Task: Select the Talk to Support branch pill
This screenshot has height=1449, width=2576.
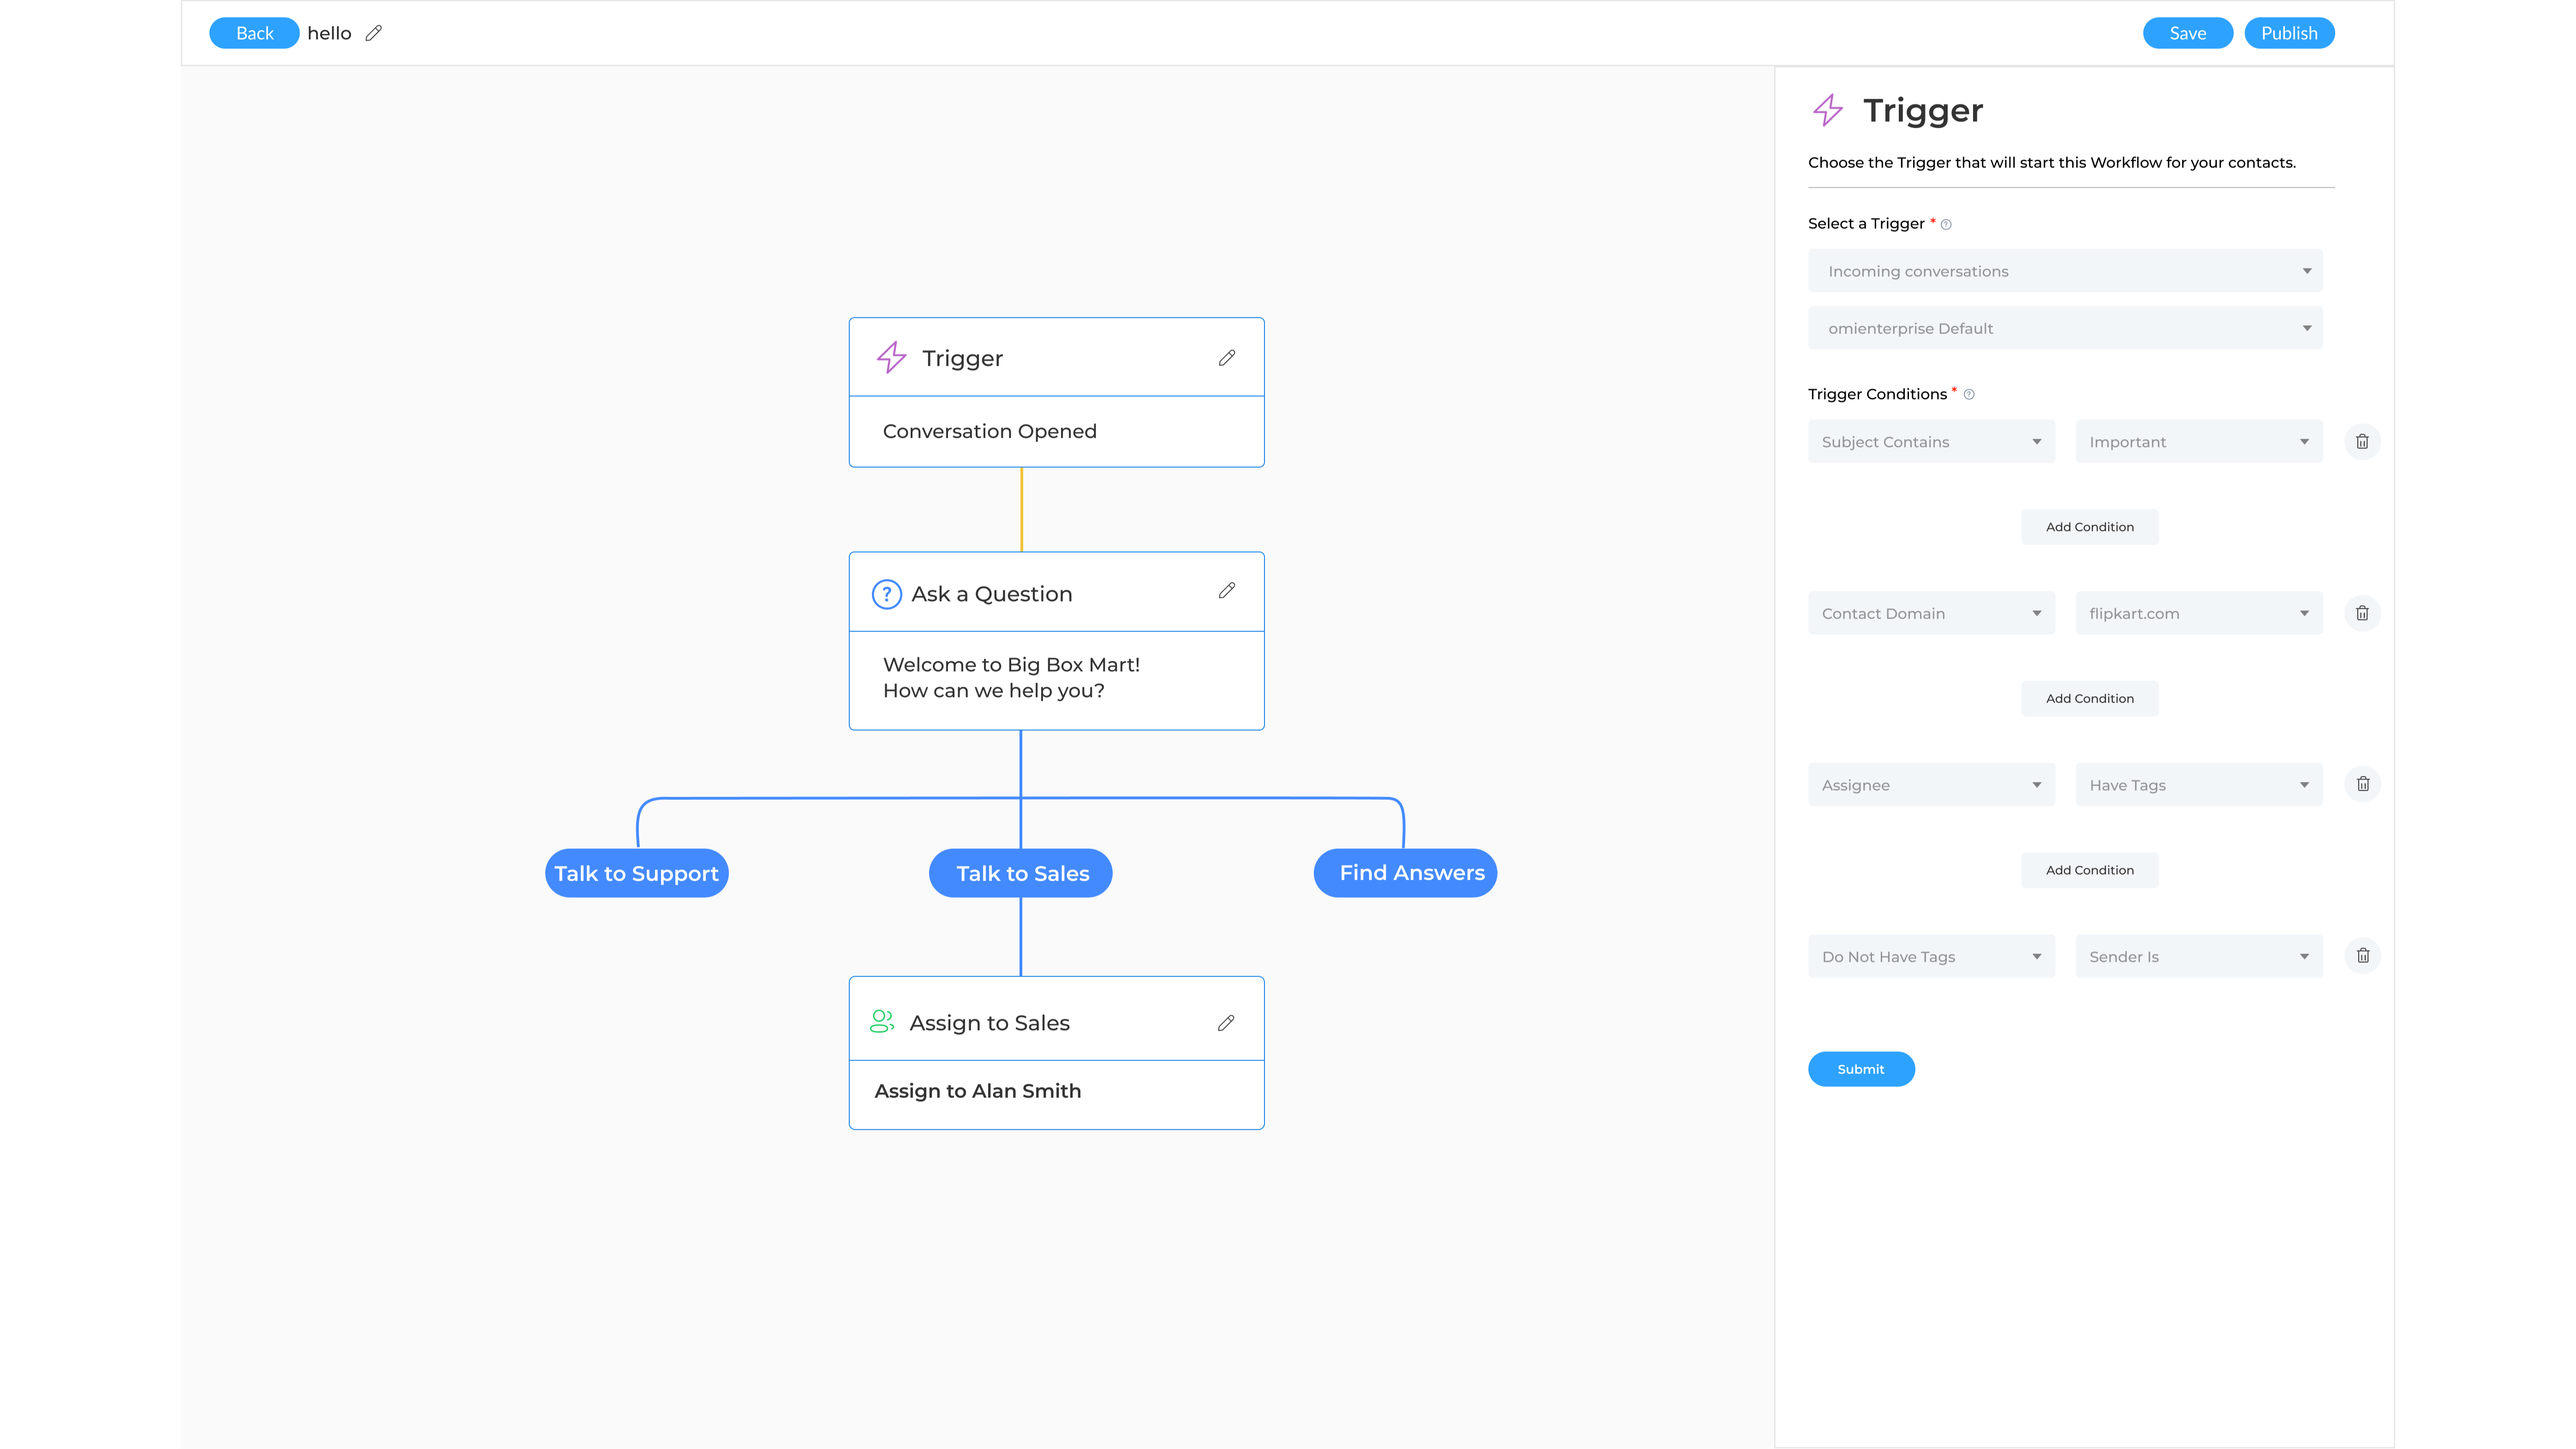Action: click(x=636, y=872)
